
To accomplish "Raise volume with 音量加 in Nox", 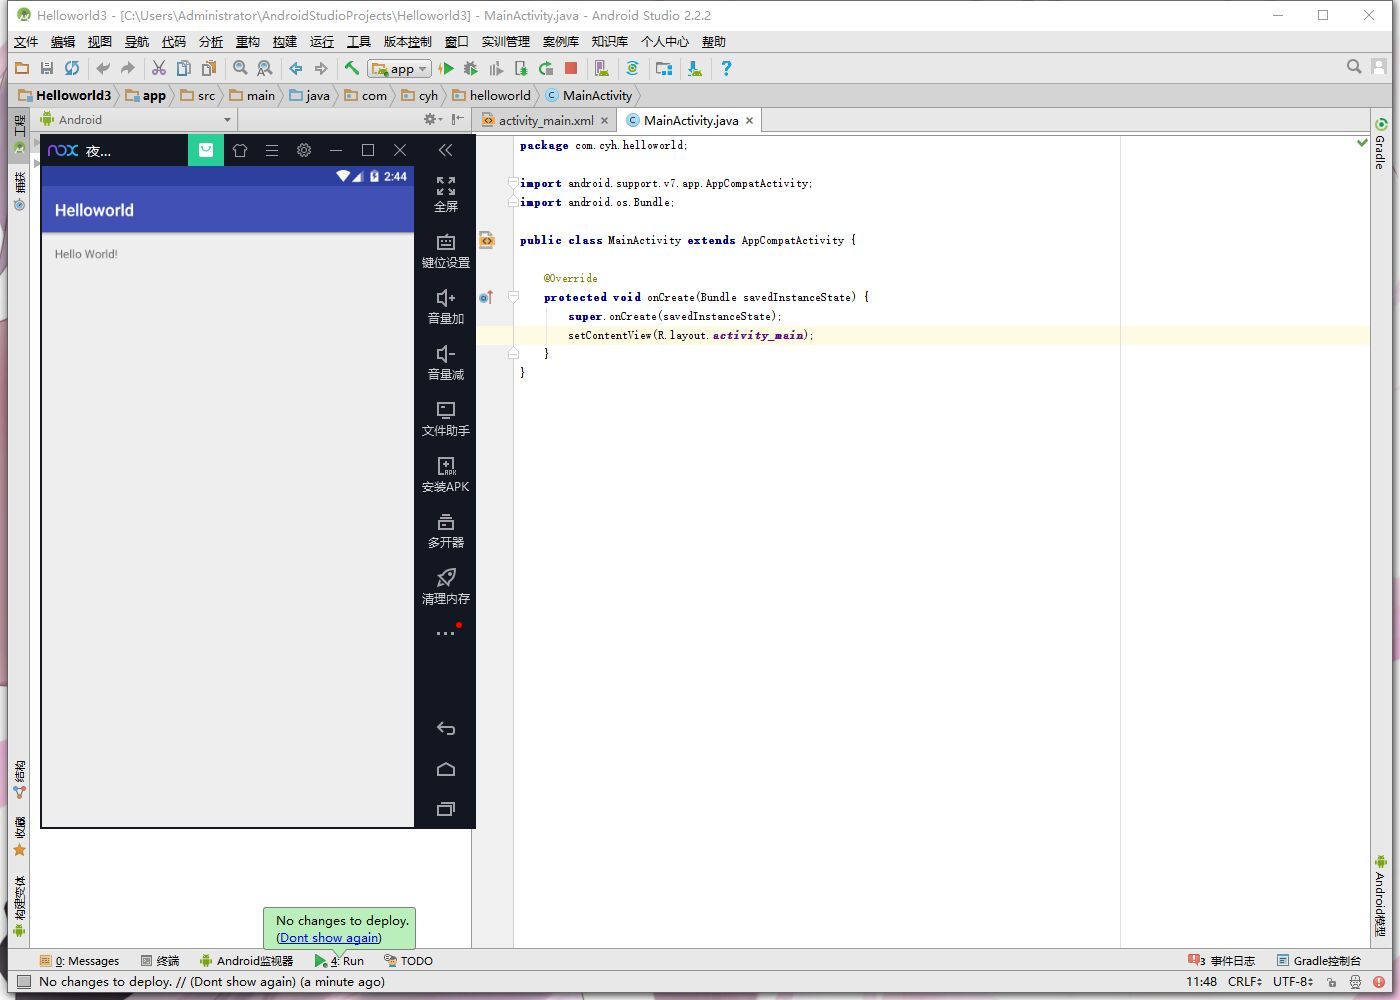I will point(446,306).
